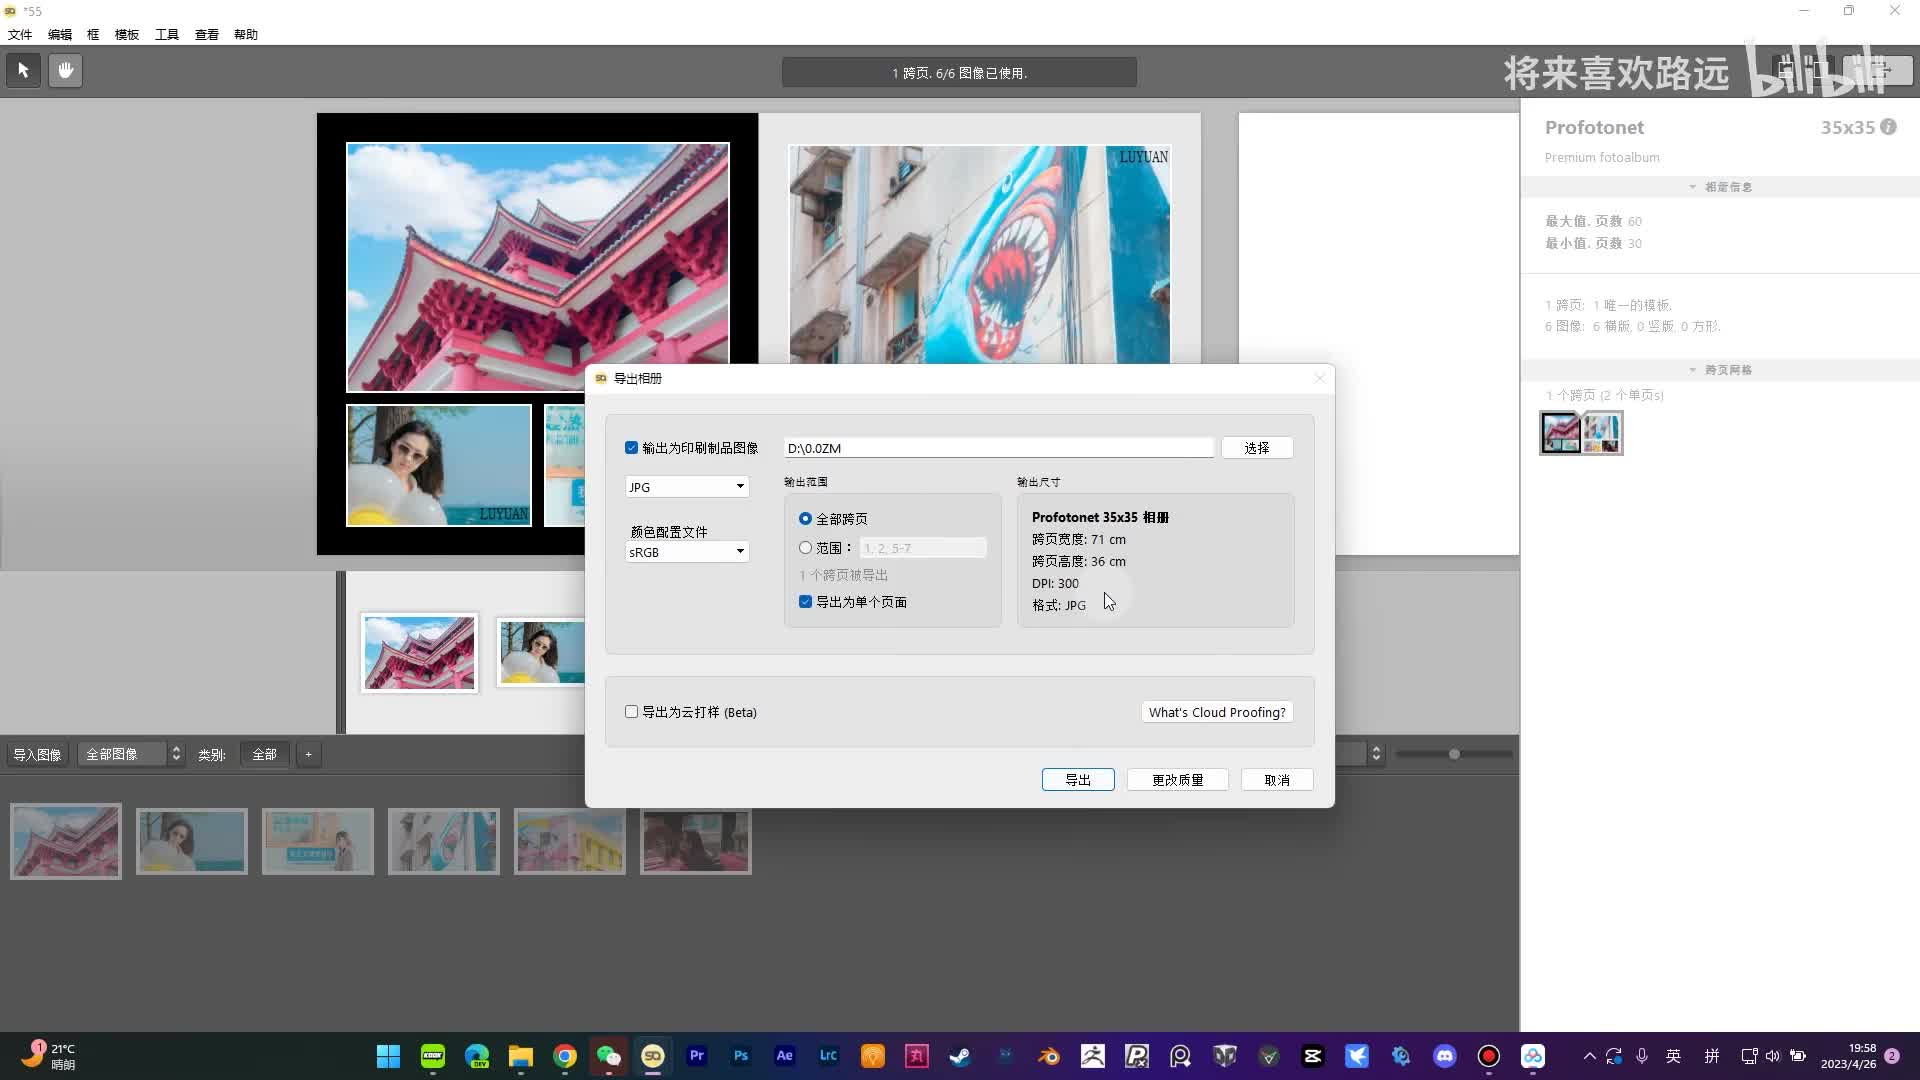
Task: Open the JPG format dropdown
Action: pyautogui.click(x=687, y=487)
